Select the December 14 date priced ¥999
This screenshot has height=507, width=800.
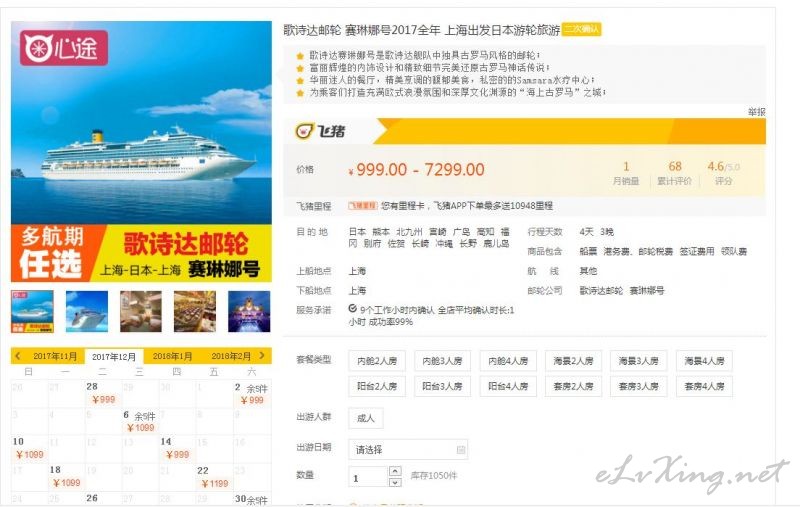click(177, 448)
